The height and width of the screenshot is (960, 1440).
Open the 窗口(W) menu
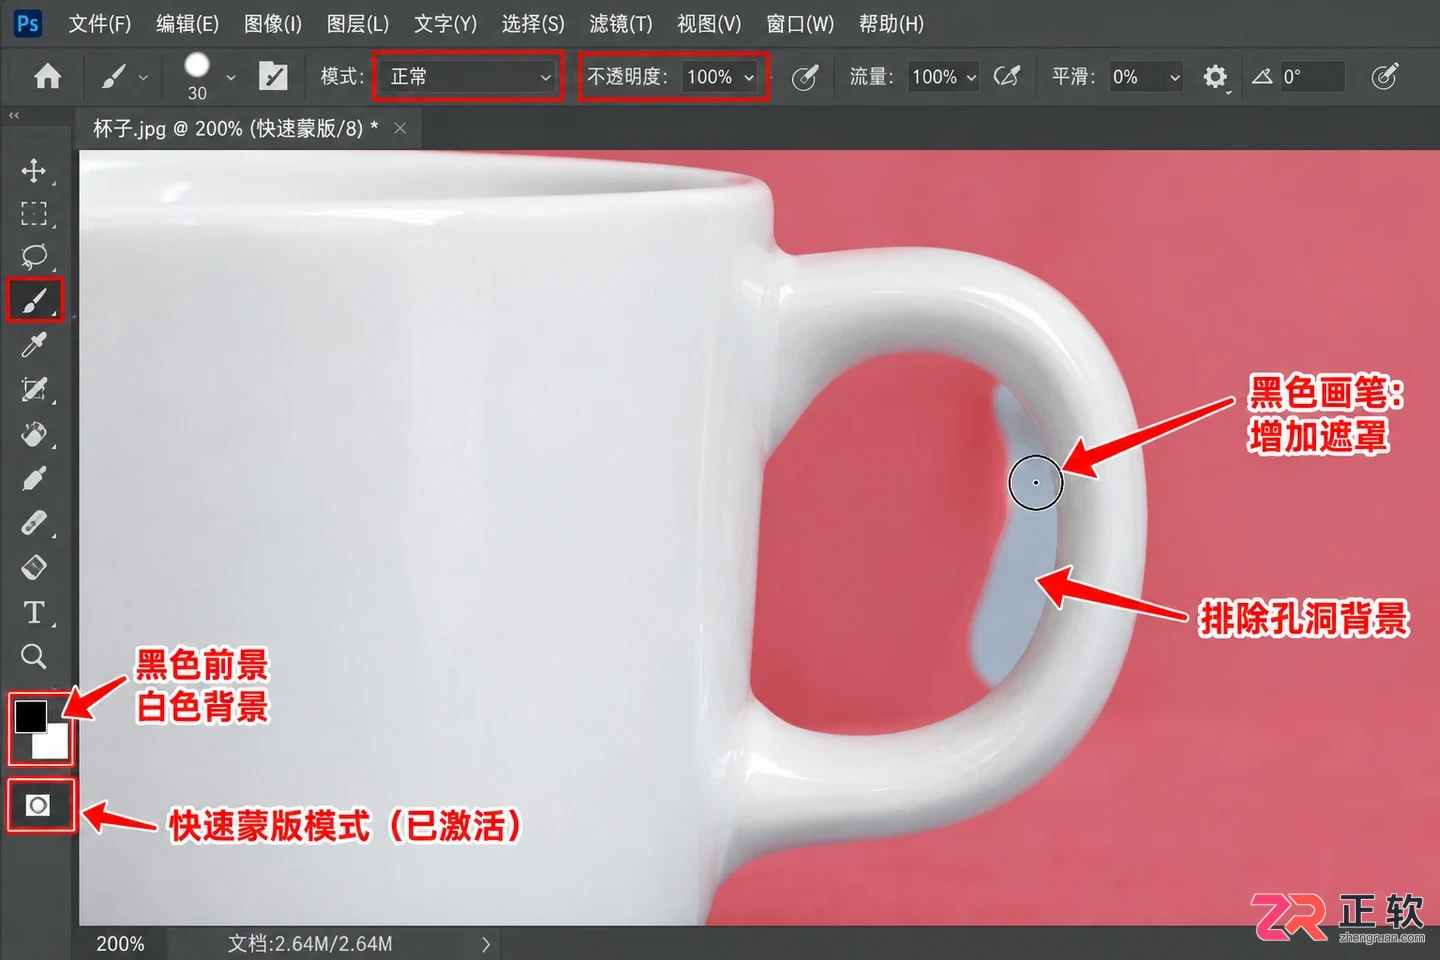tap(800, 23)
